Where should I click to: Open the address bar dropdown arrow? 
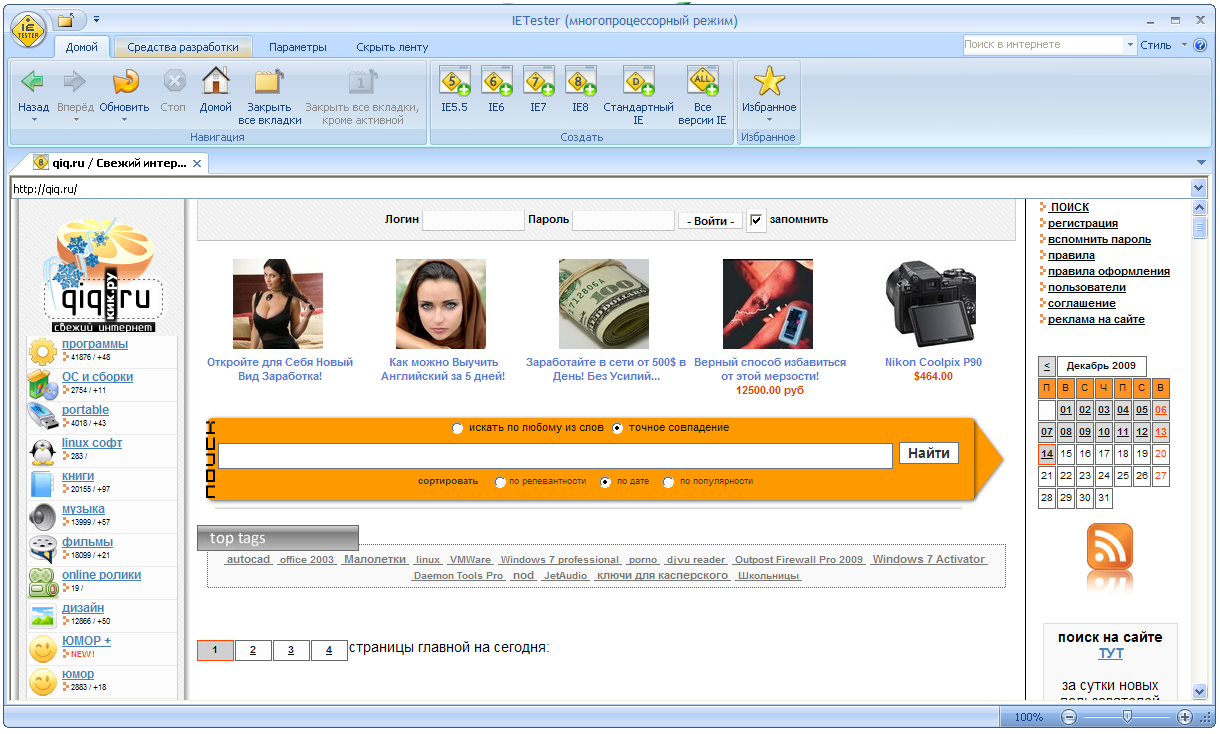coord(1199,188)
